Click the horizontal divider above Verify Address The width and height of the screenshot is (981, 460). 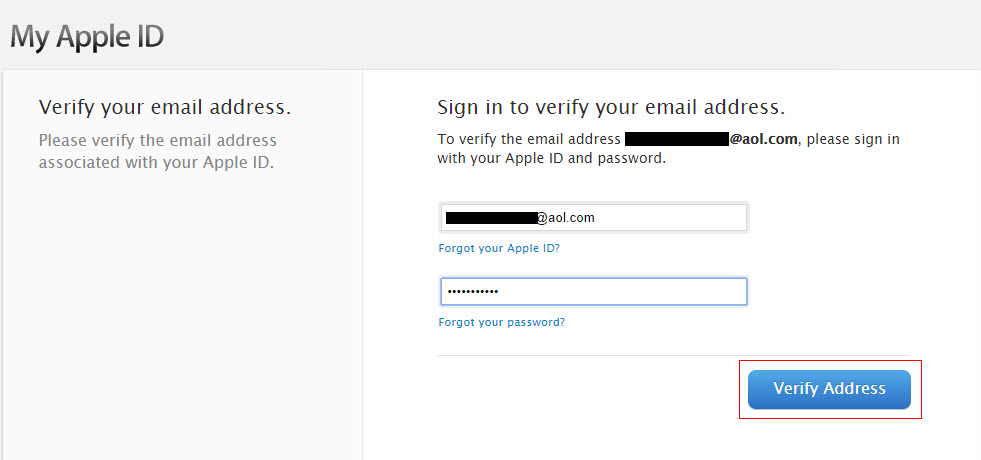674,355
